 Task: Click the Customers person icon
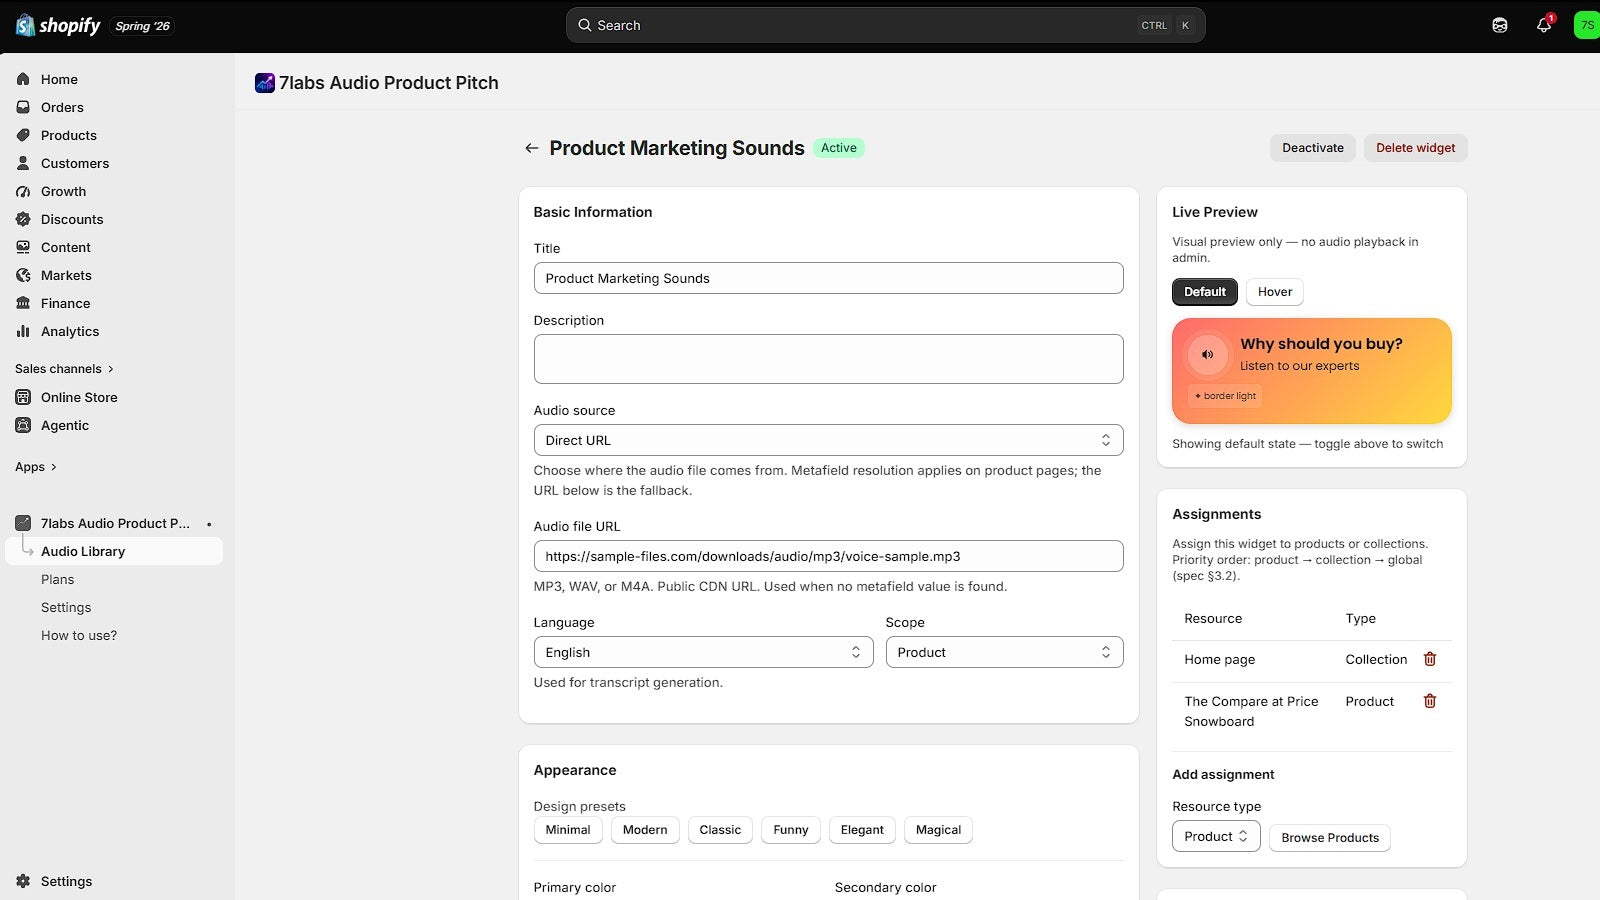(x=23, y=163)
